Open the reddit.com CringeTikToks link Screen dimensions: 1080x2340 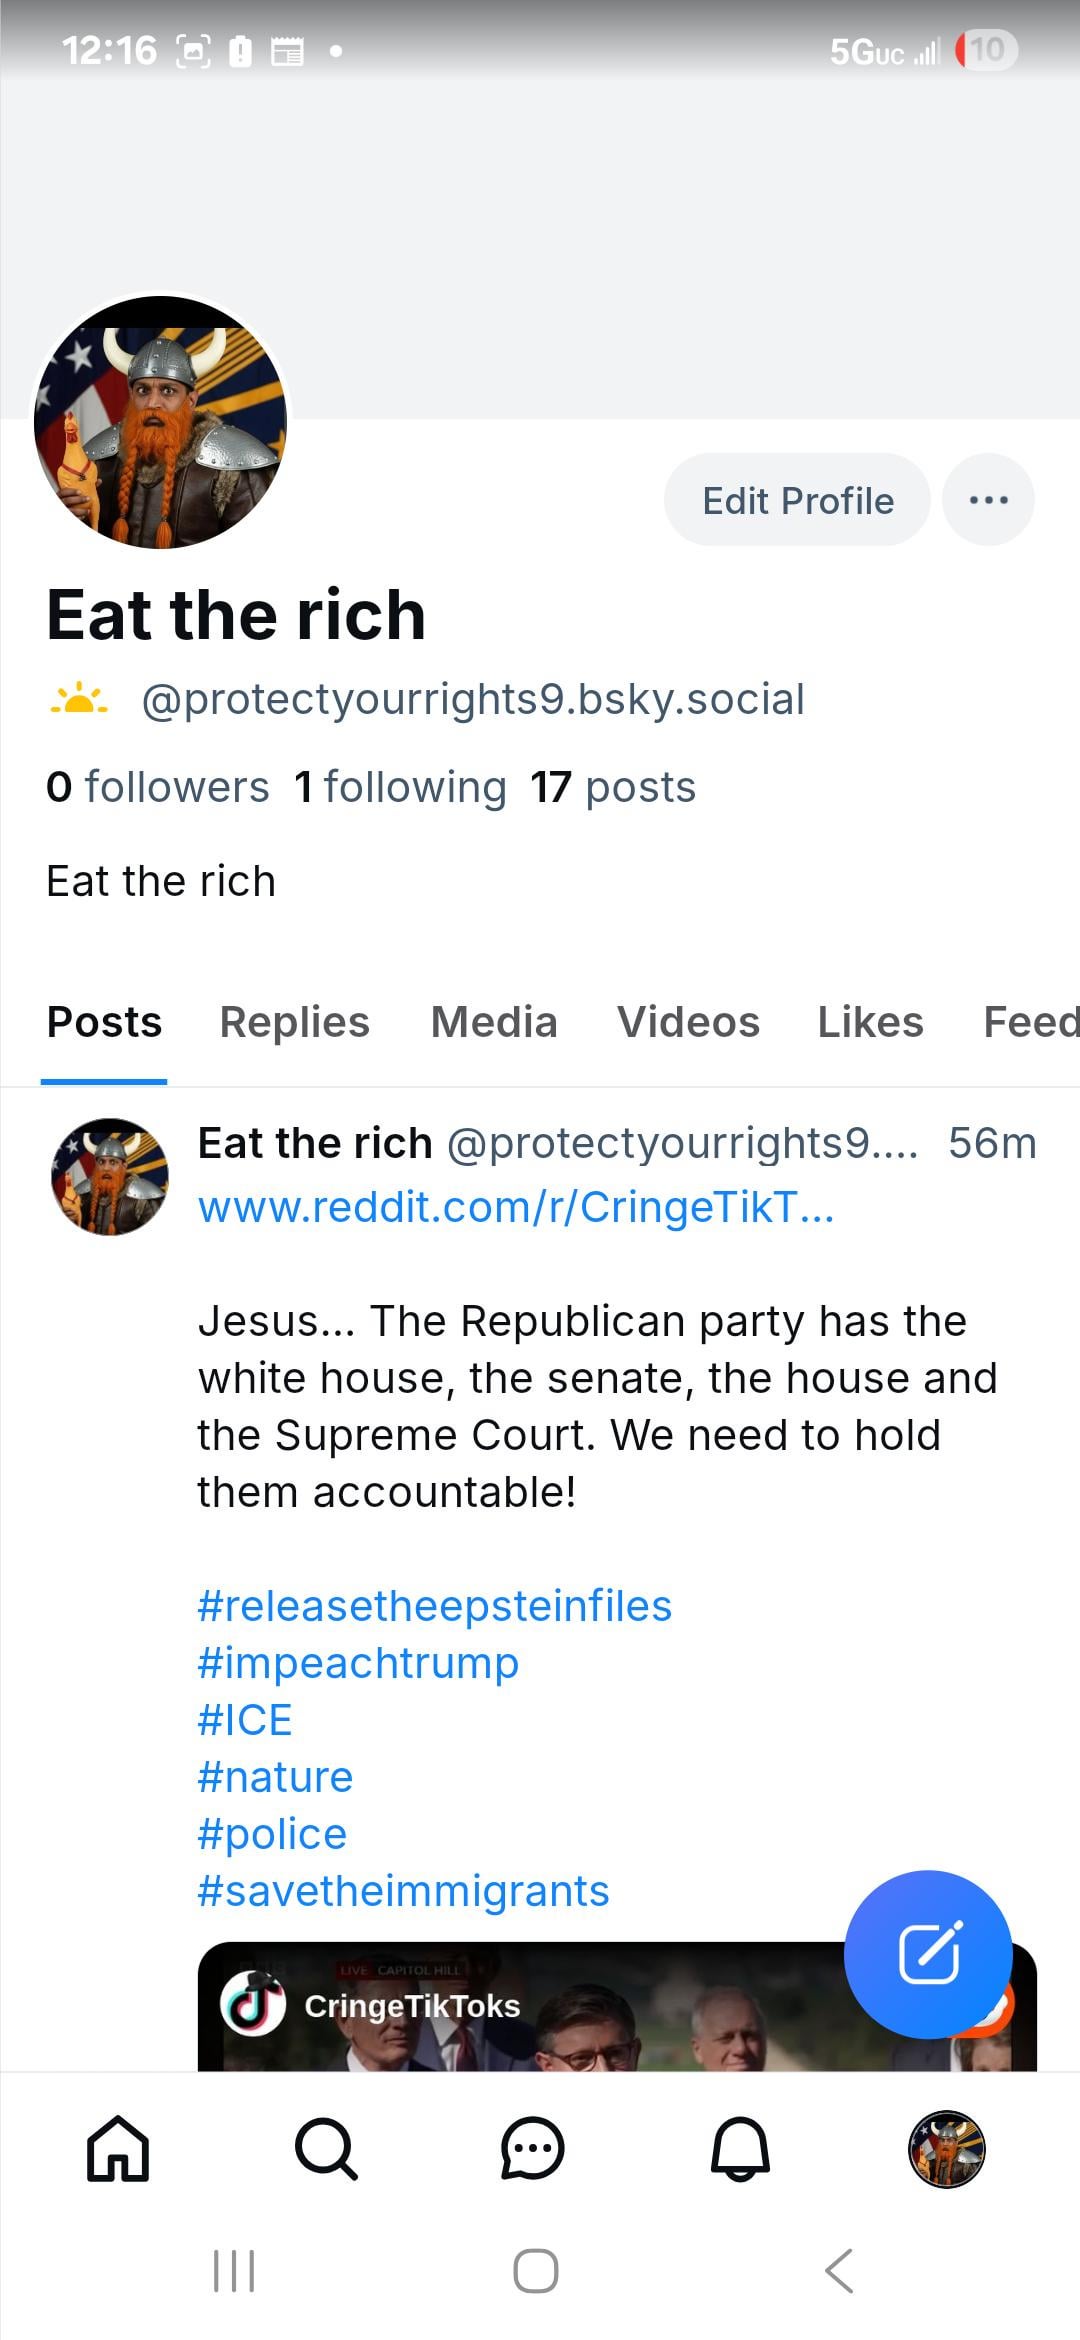click(515, 1207)
